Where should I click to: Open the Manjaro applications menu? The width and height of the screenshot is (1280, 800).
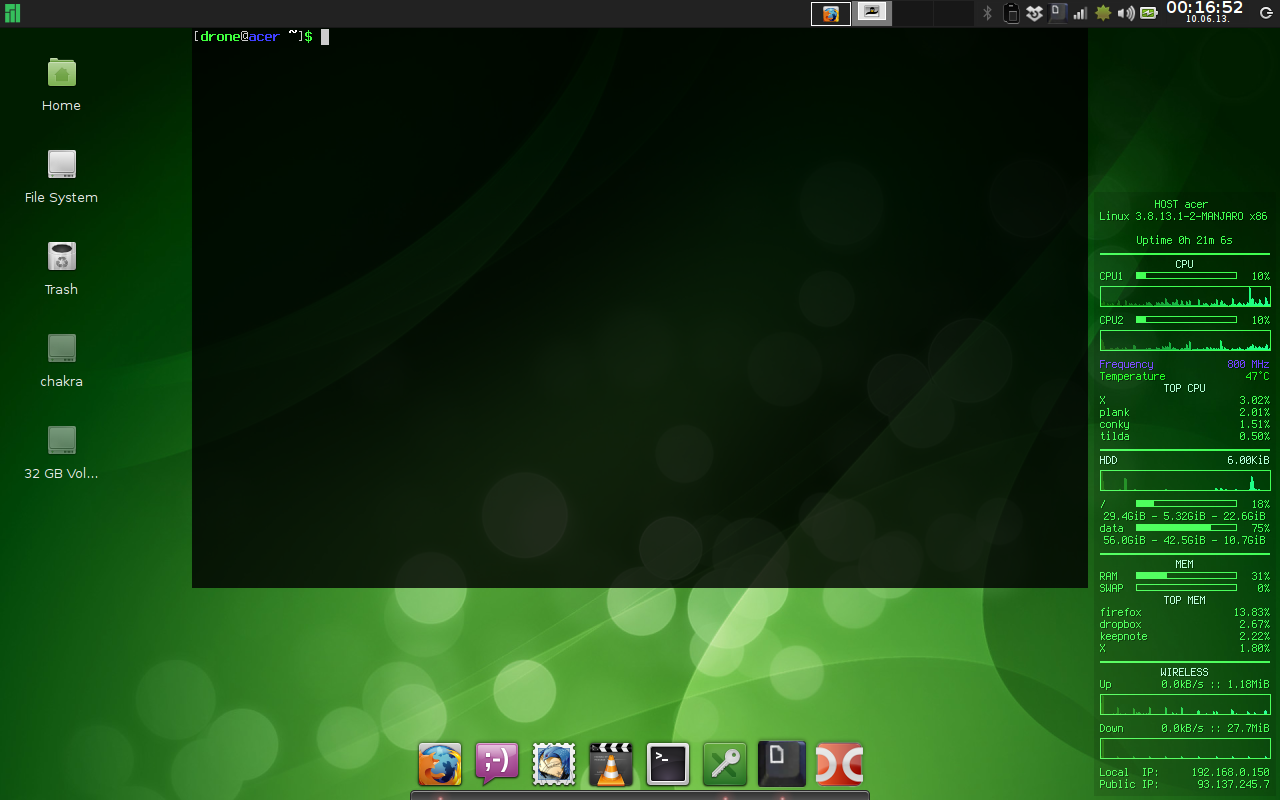[x=12, y=13]
